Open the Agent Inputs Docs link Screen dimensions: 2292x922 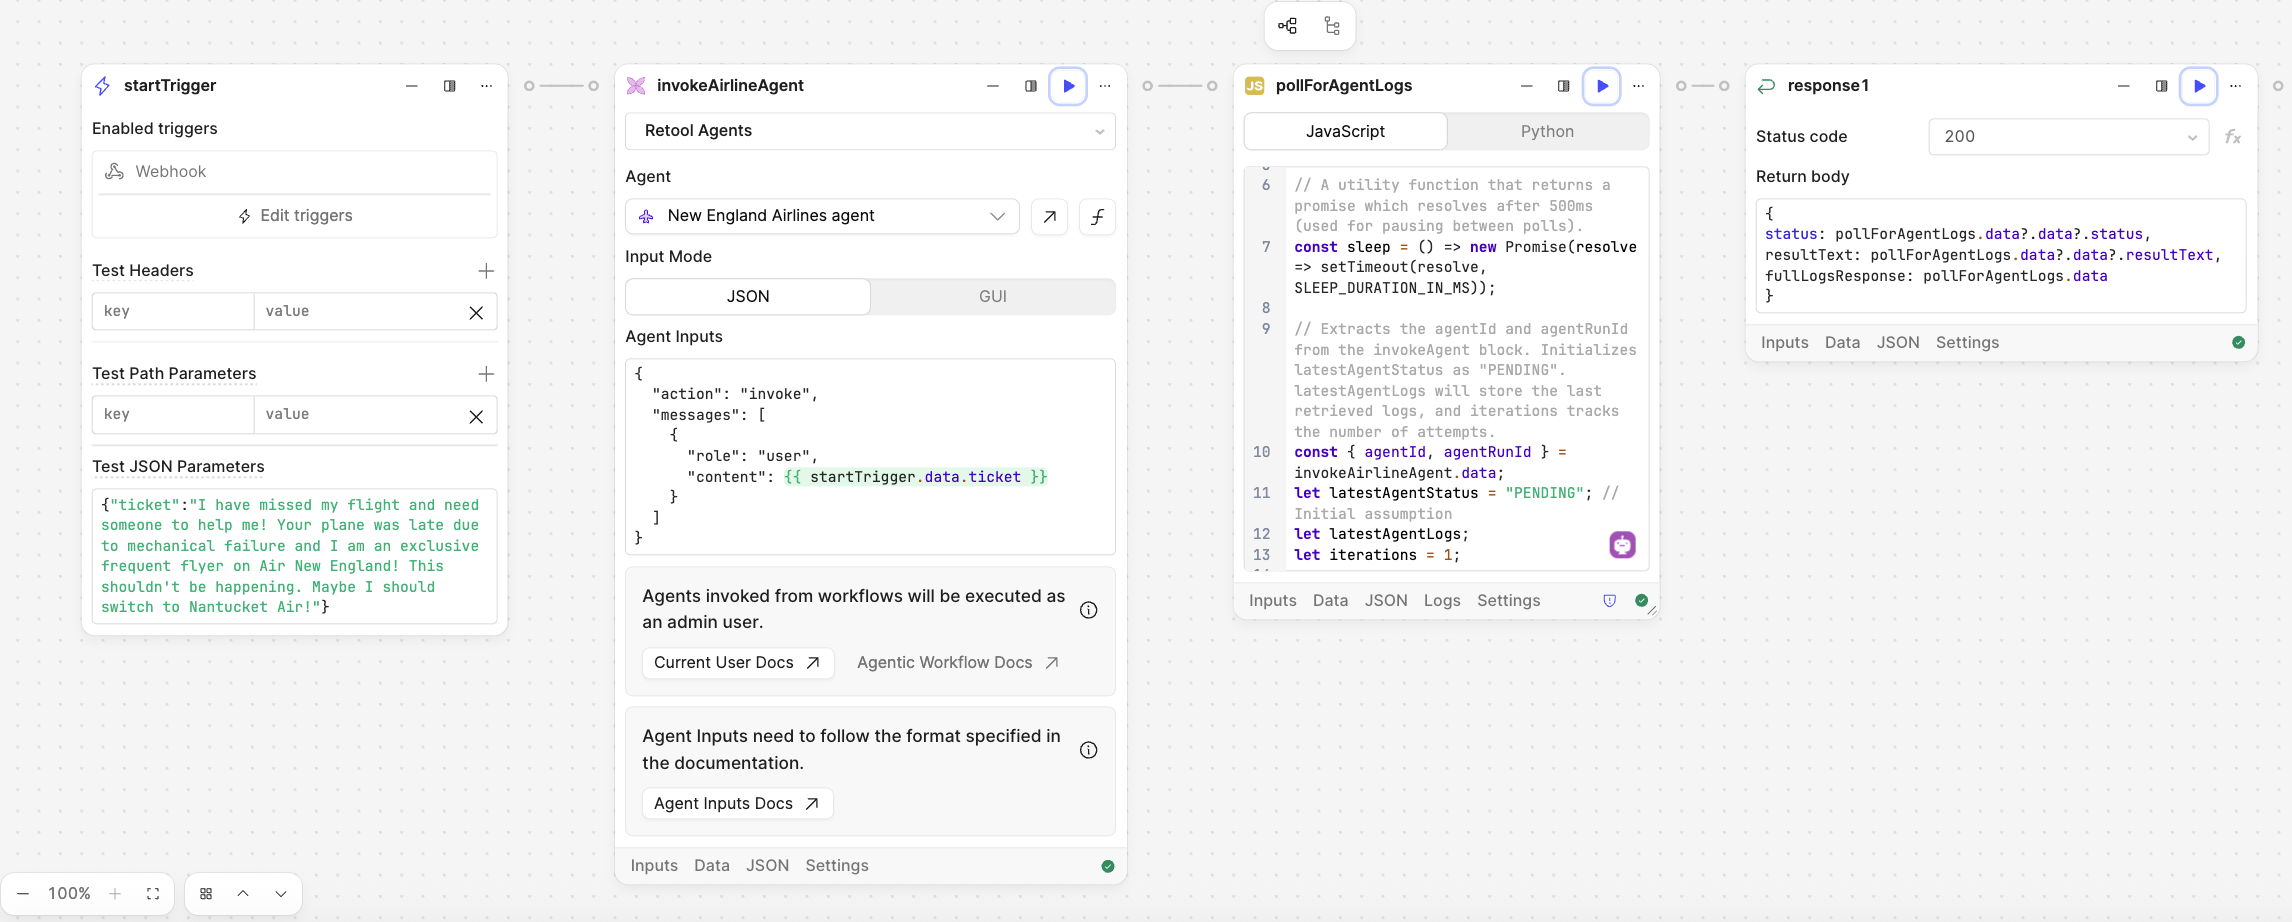[x=736, y=804]
